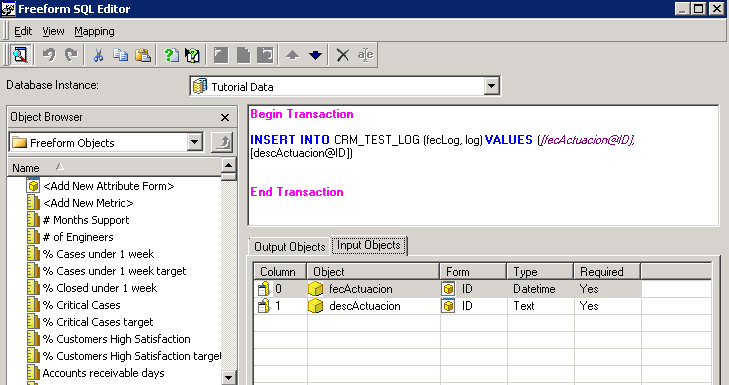
Task: Select % Cases under 1 week target
Action: pos(114,271)
